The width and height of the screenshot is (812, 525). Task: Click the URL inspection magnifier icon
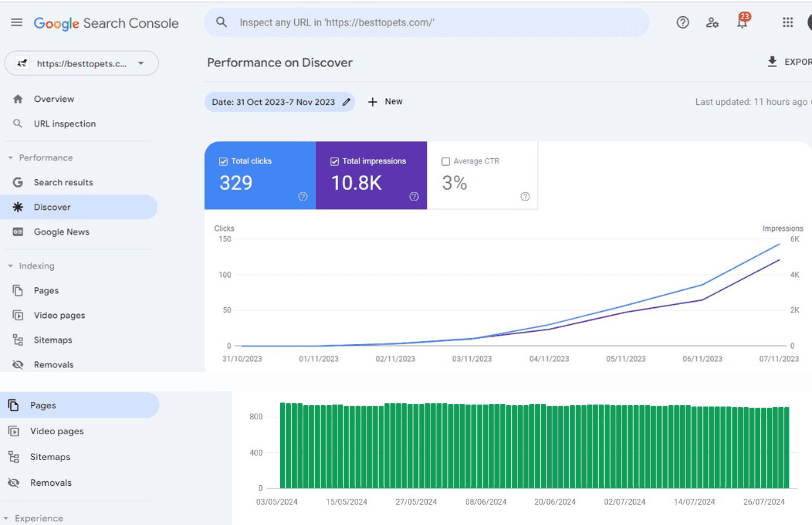click(18, 124)
